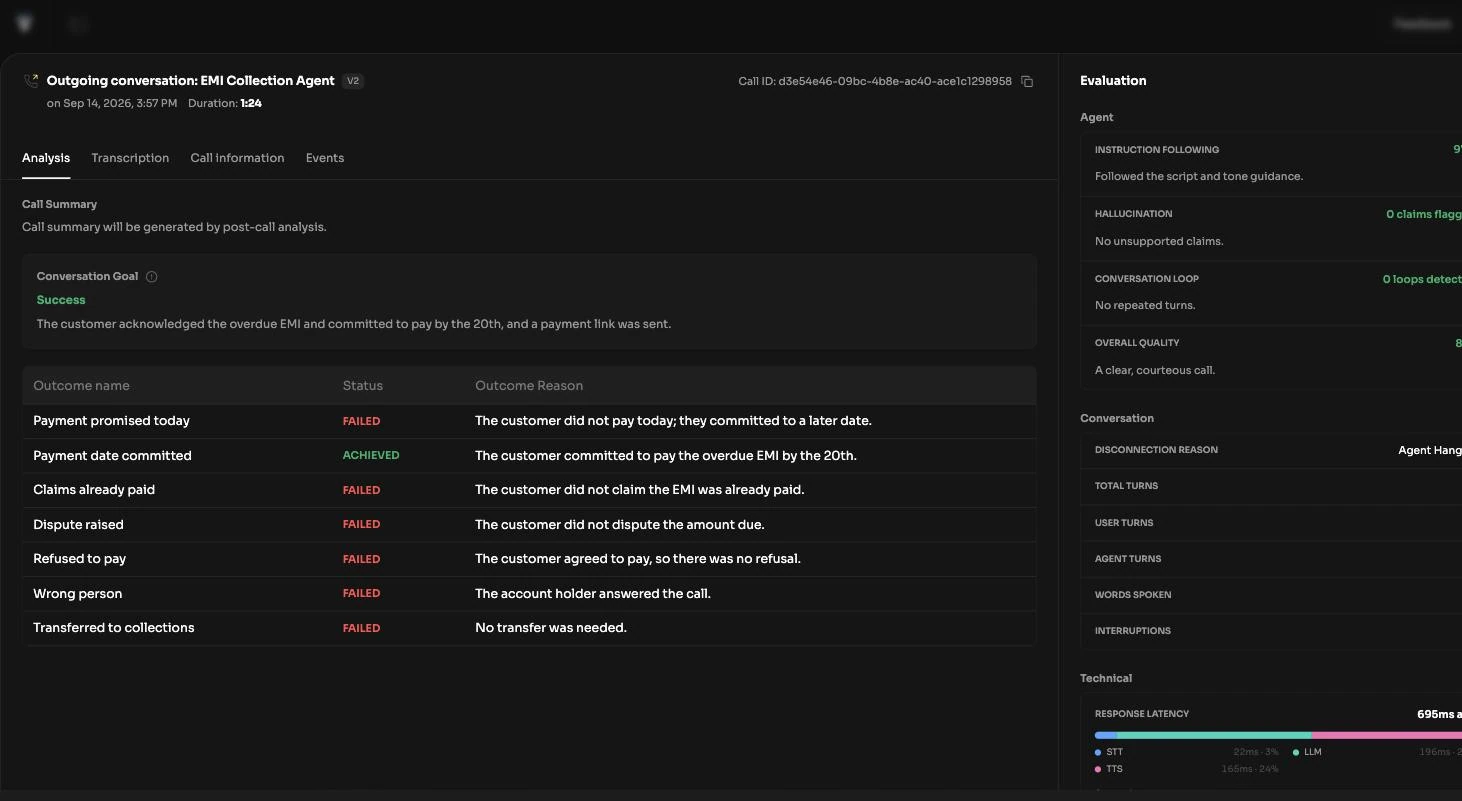This screenshot has height=801, width=1462.
Task: Click the teal LLM legend dot
Action: point(1296,752)
